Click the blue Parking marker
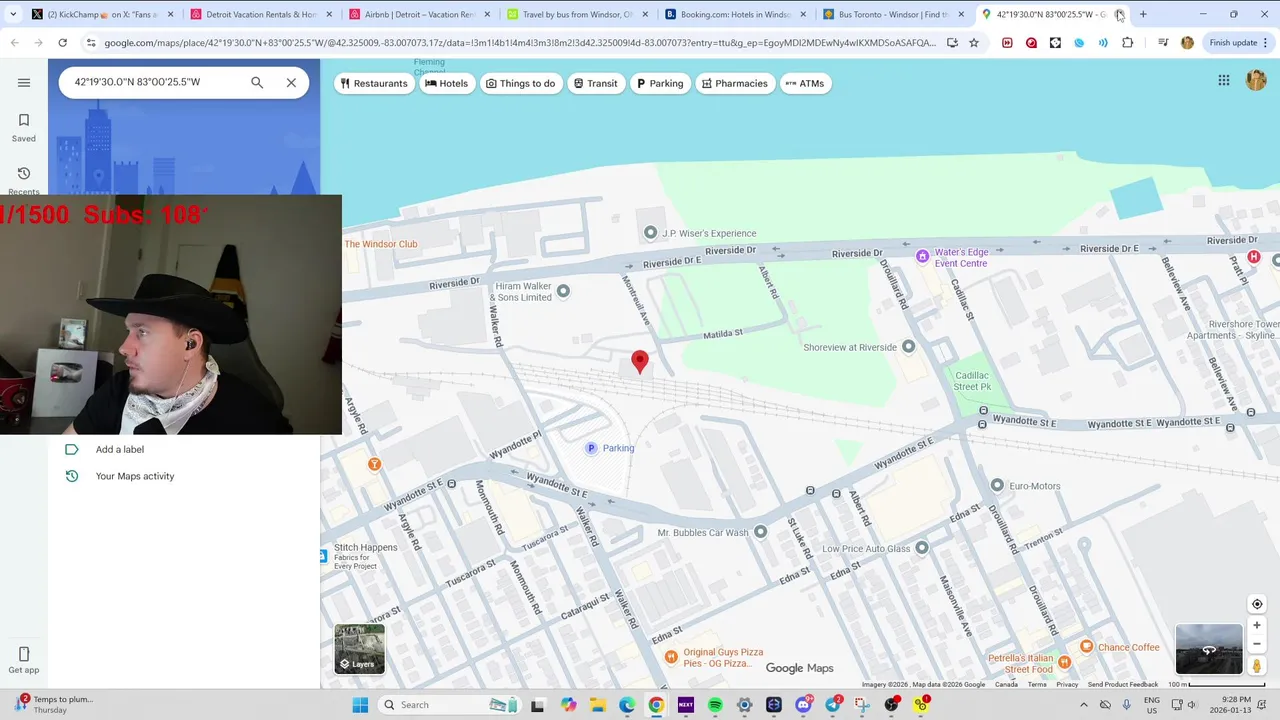Viewport: 1280px width, 720px height. point(591,448)
